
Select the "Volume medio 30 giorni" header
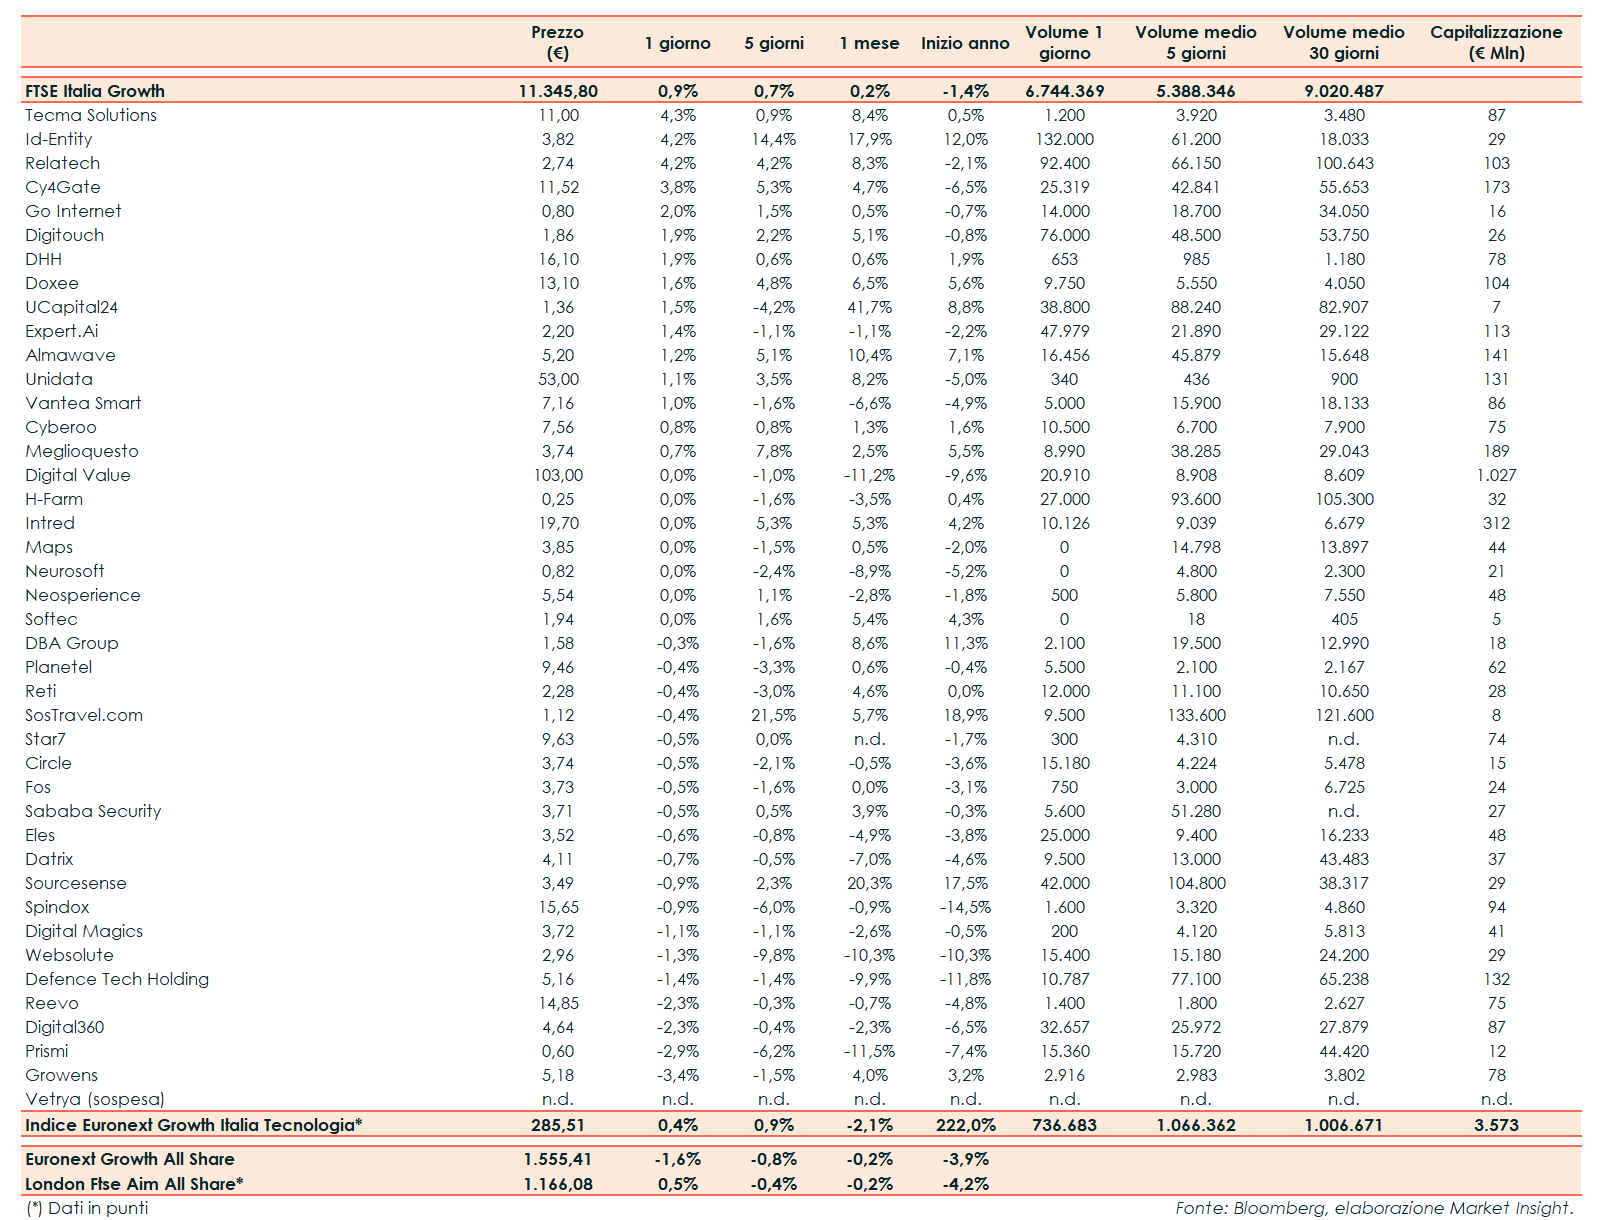[x=1344, y=42]
